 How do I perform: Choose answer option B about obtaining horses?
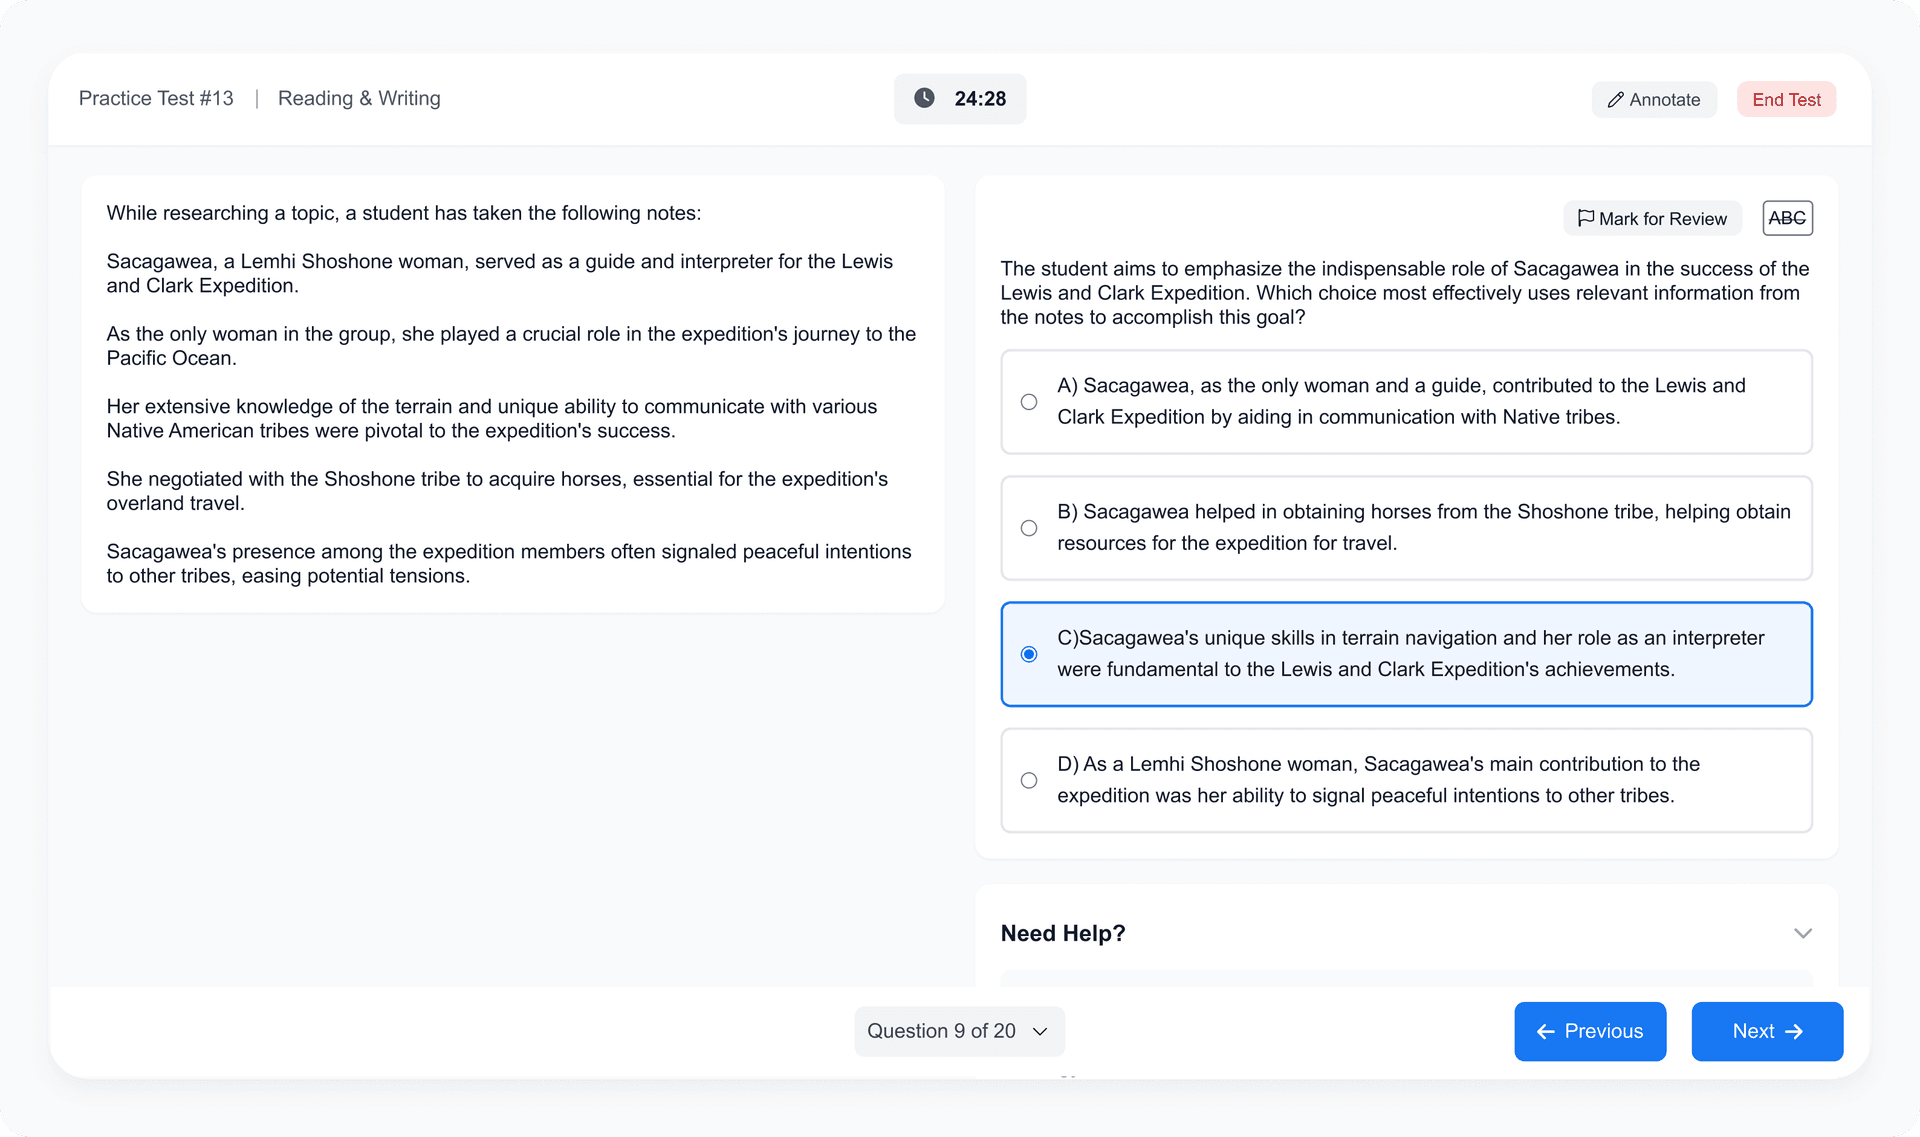1423,528
